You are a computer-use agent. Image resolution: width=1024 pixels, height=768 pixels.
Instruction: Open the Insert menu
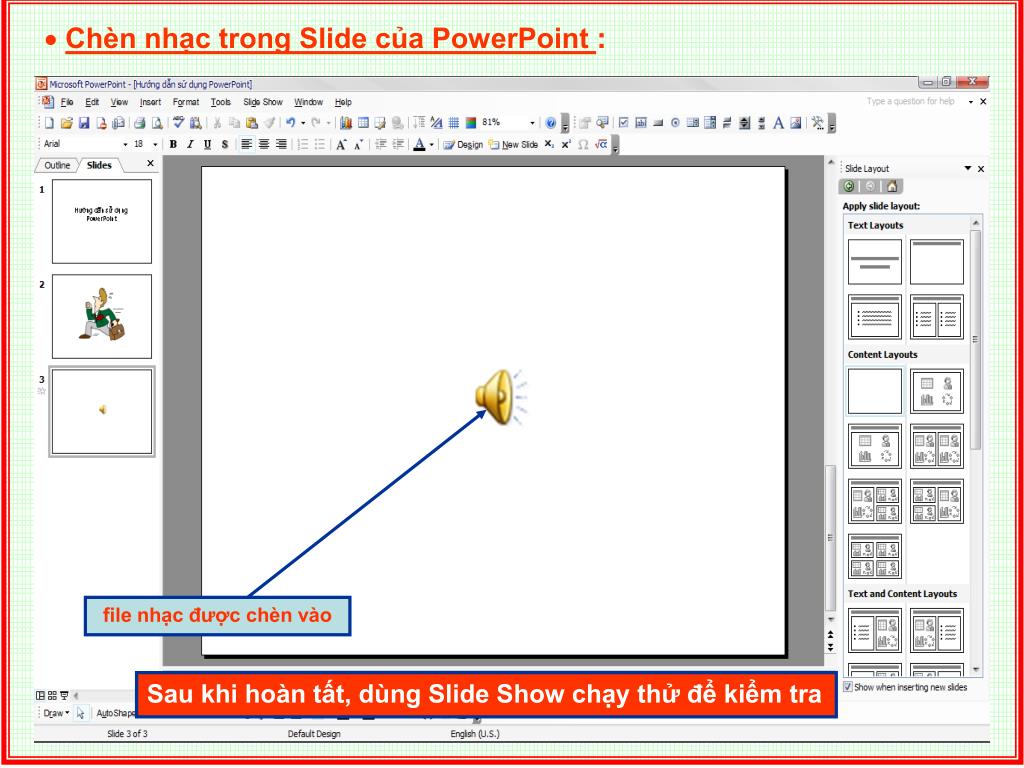pos(150,102)
